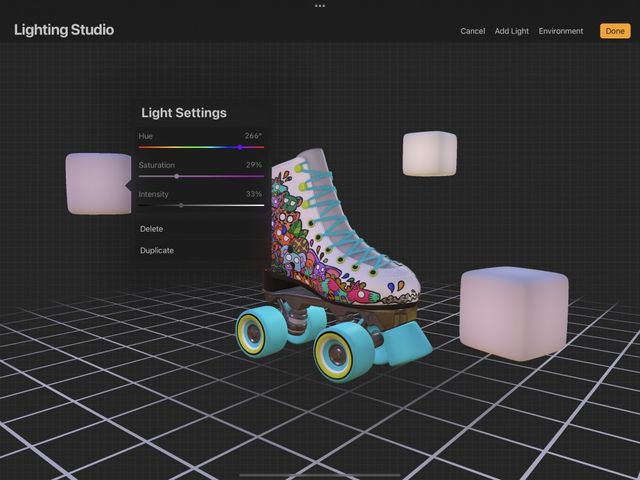Click the Lighting Studio title
The image size is (640, 480).
pyautogui.click(x=64, y=30)
